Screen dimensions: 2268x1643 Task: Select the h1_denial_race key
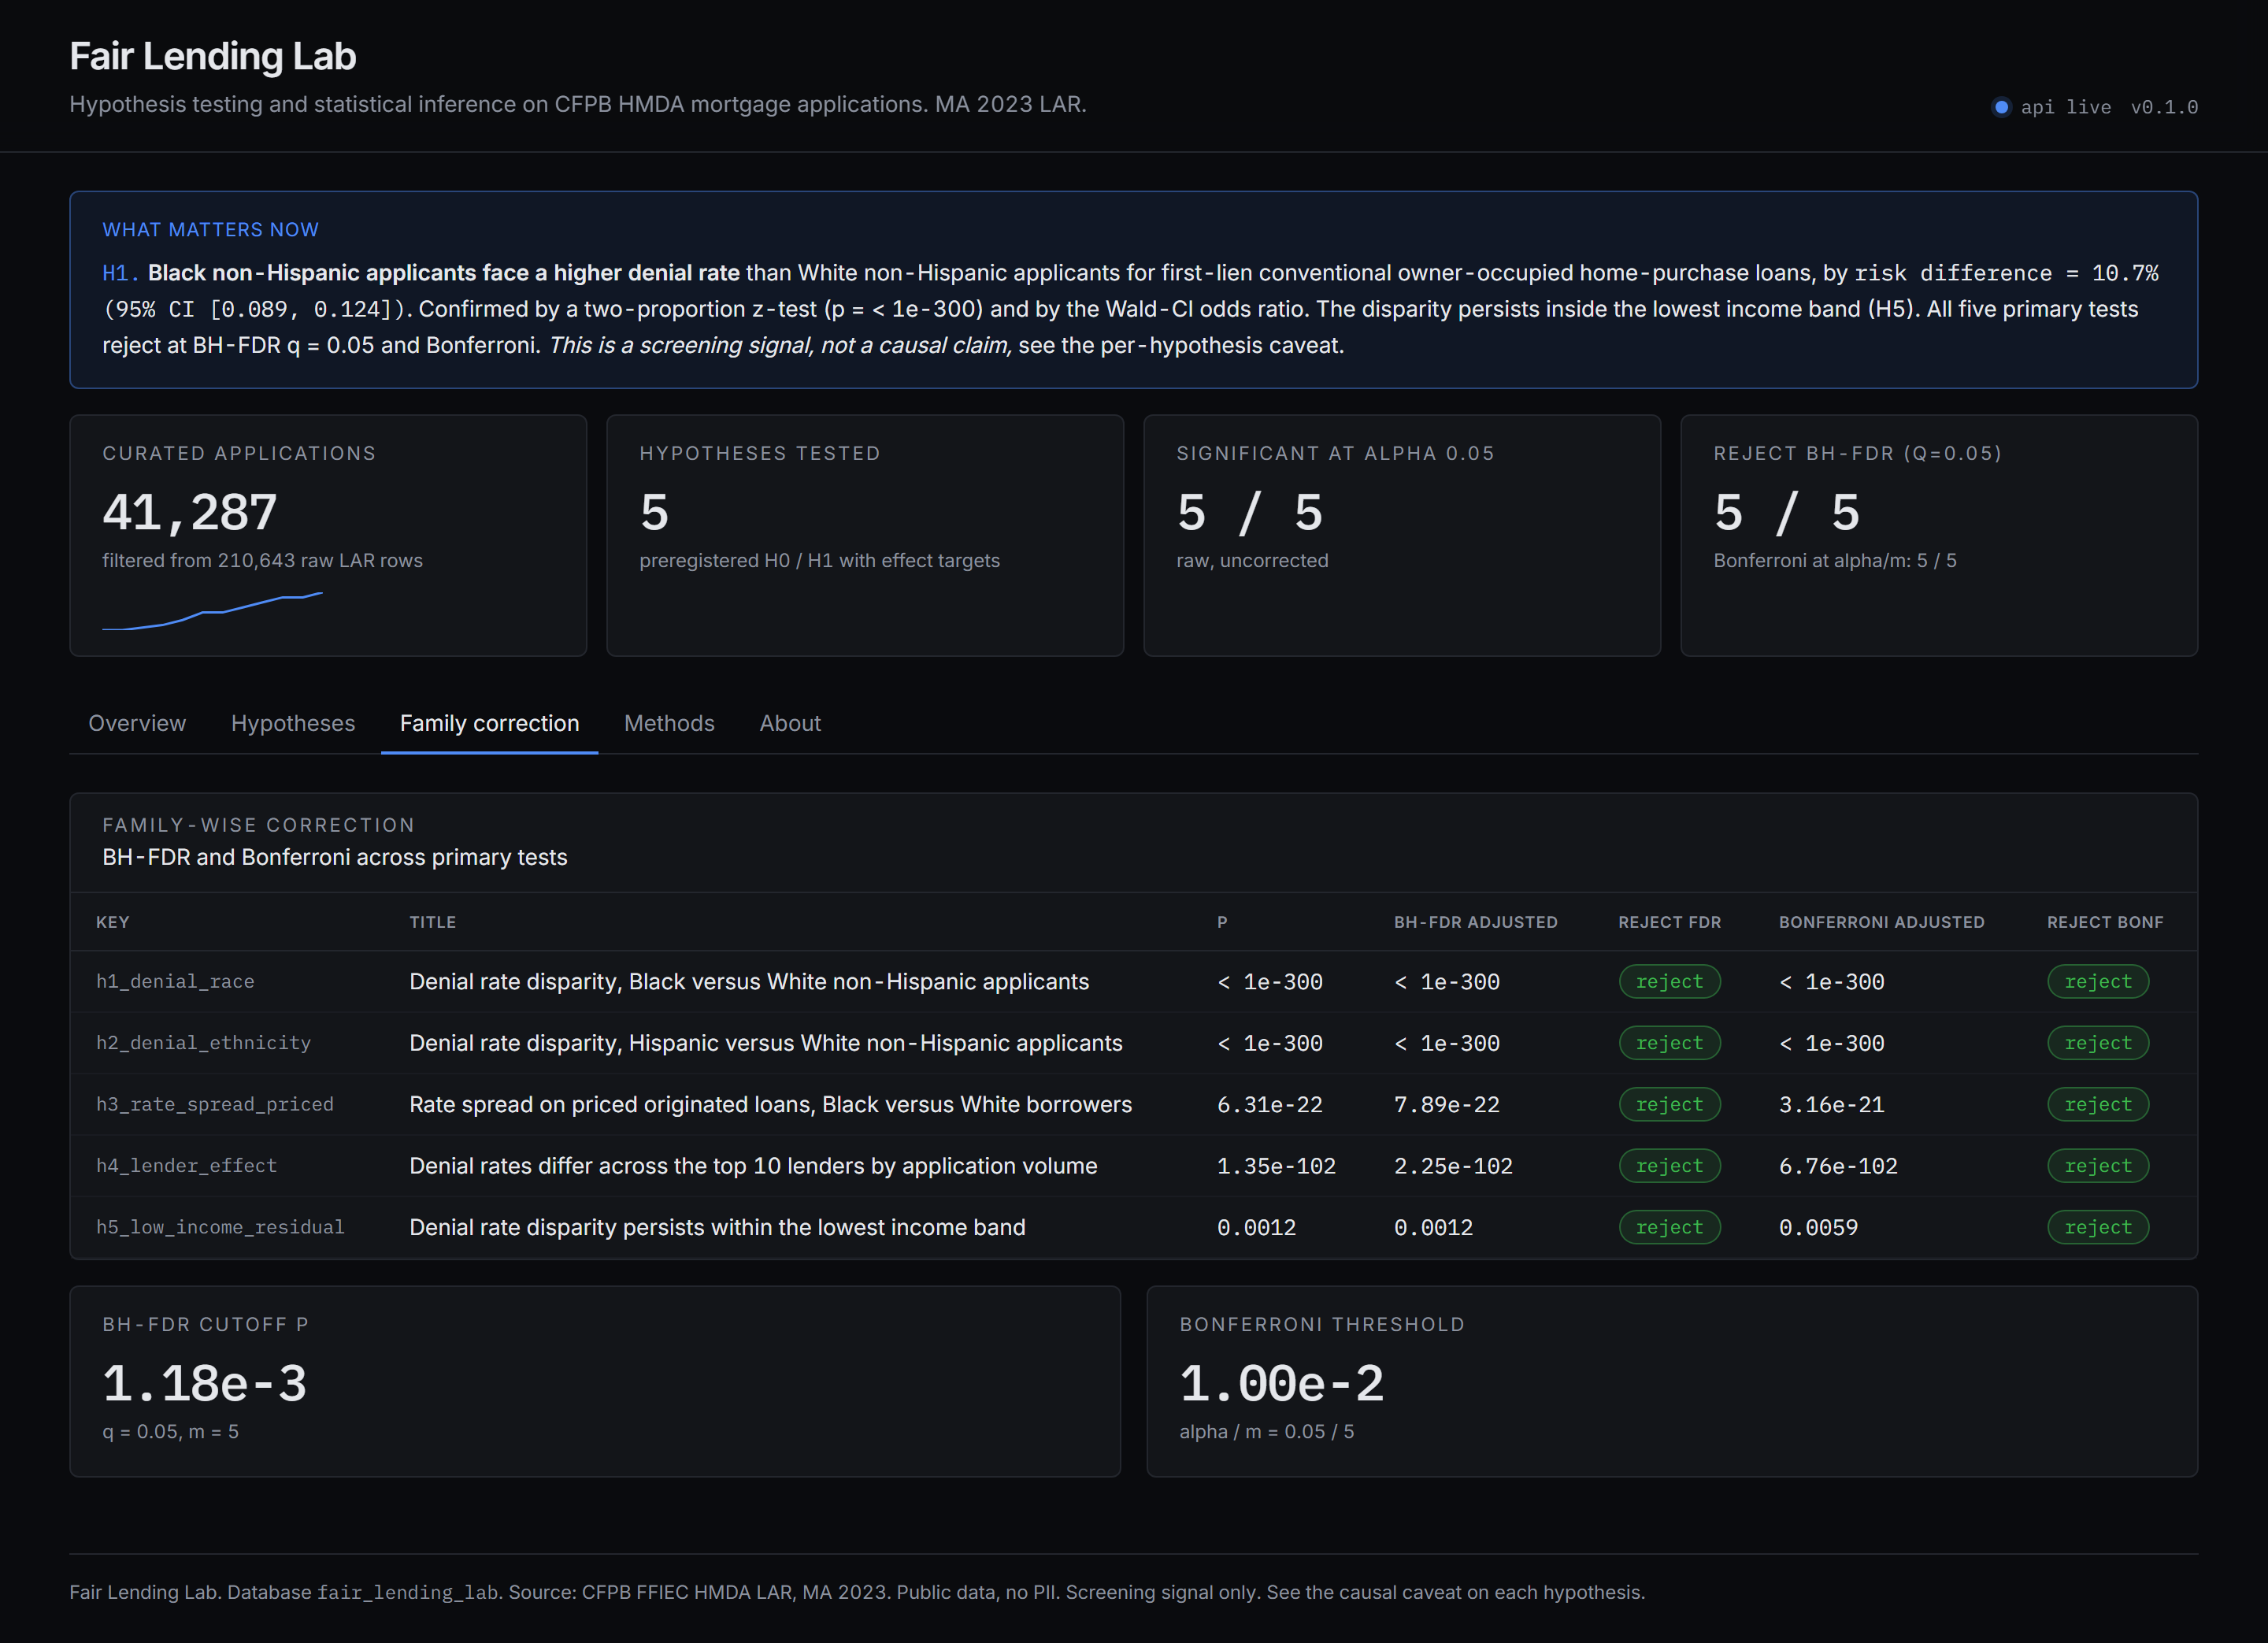[175, 982]
